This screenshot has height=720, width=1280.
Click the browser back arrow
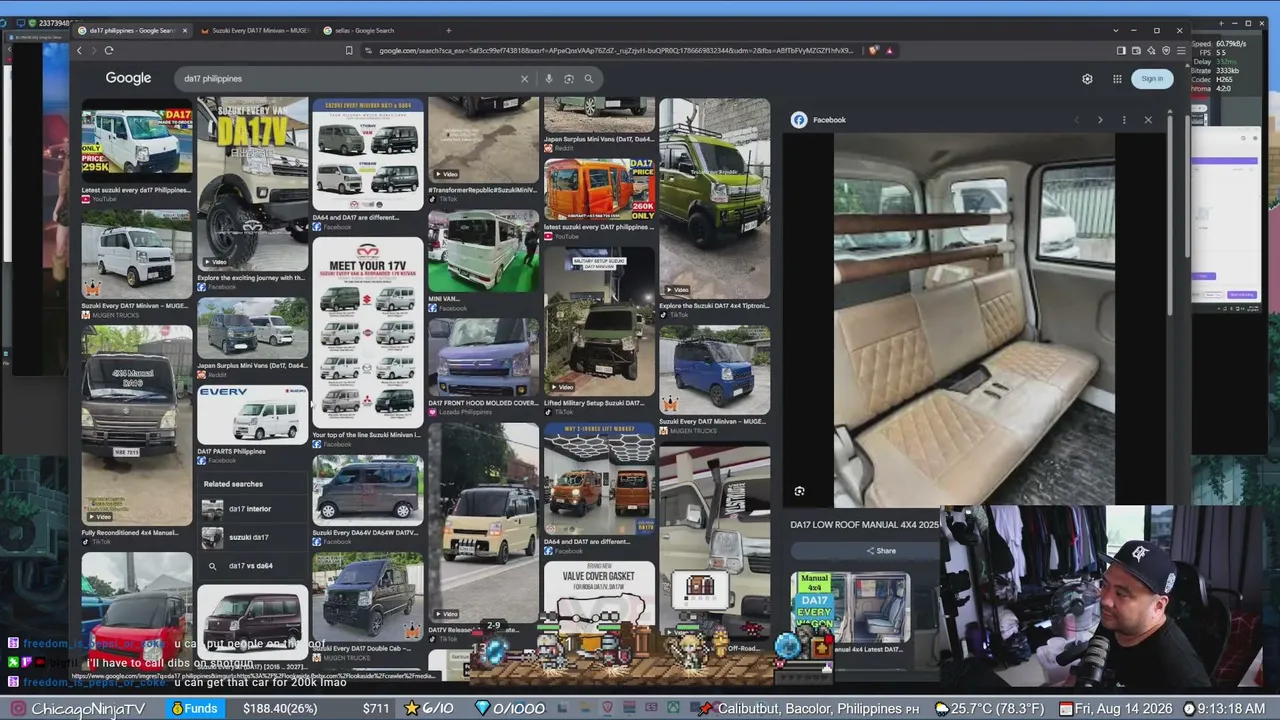[x=80, y=50]
